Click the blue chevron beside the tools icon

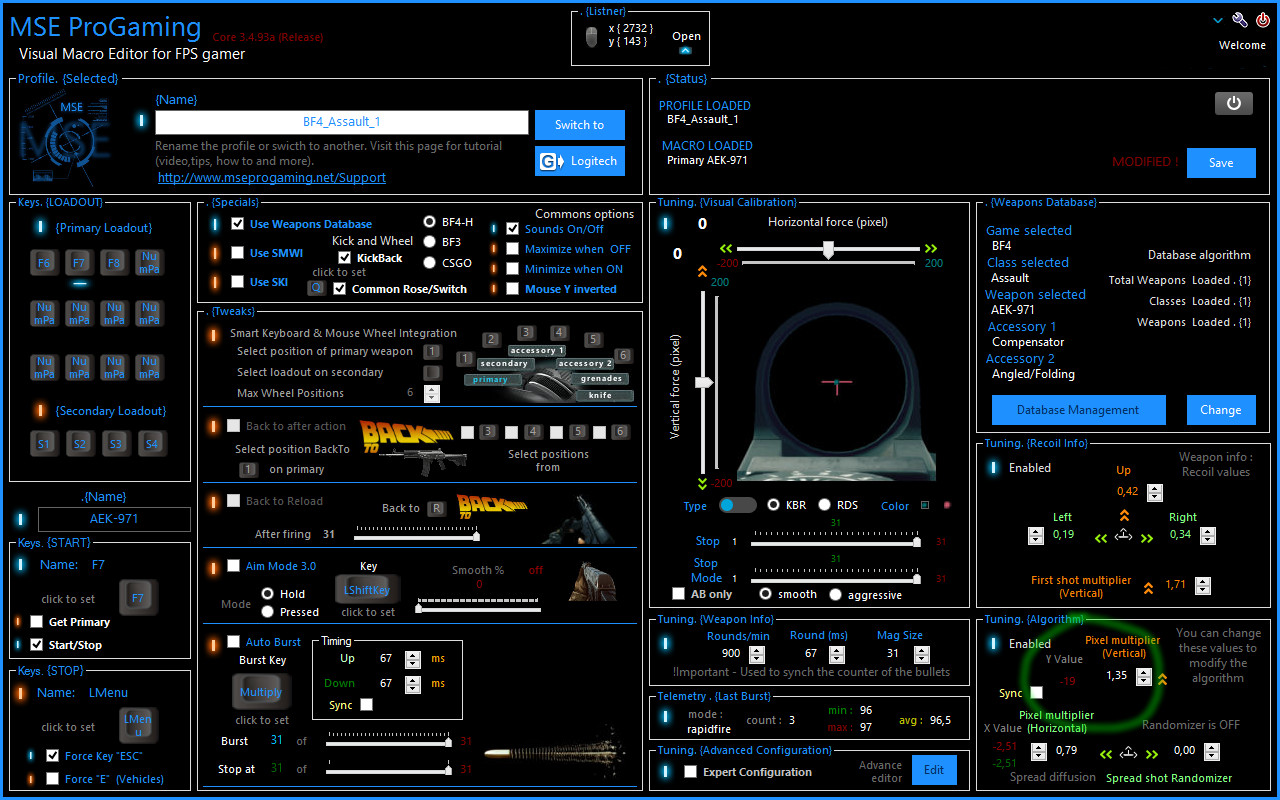(1218, 20)
